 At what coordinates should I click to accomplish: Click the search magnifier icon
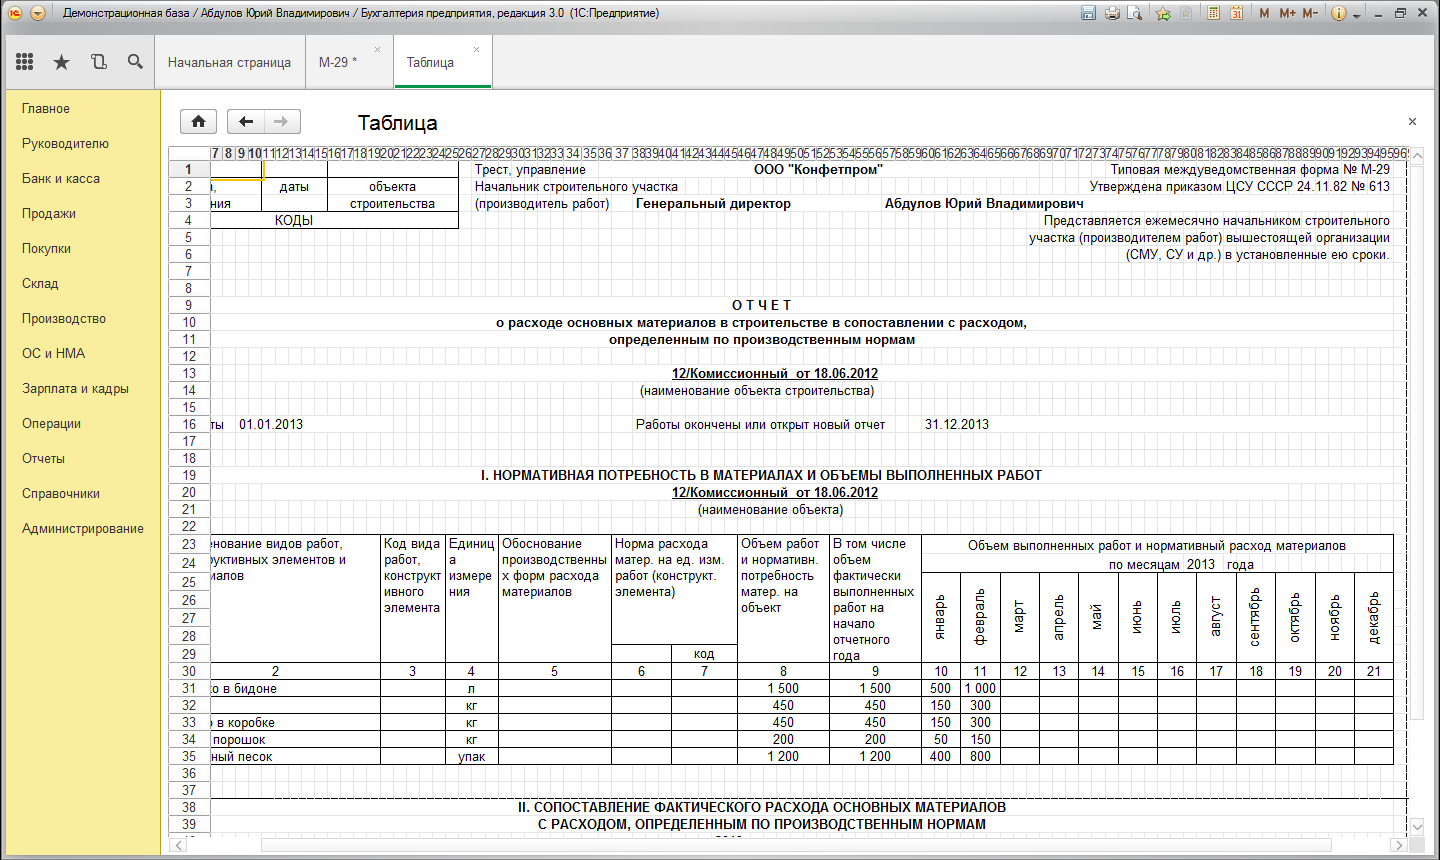pyautogui.click(x=135, y=62)
